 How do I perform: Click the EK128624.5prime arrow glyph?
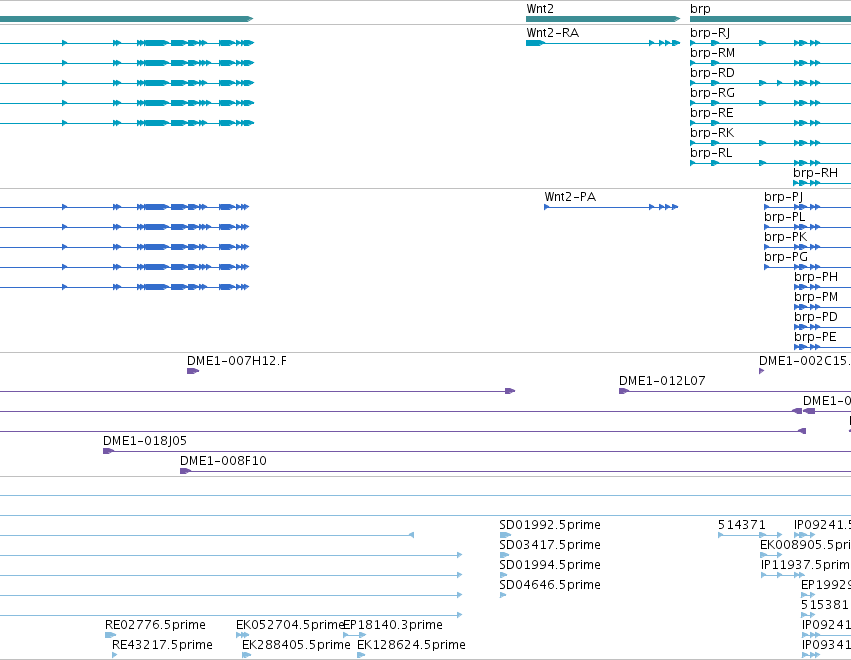pos(361,655)
